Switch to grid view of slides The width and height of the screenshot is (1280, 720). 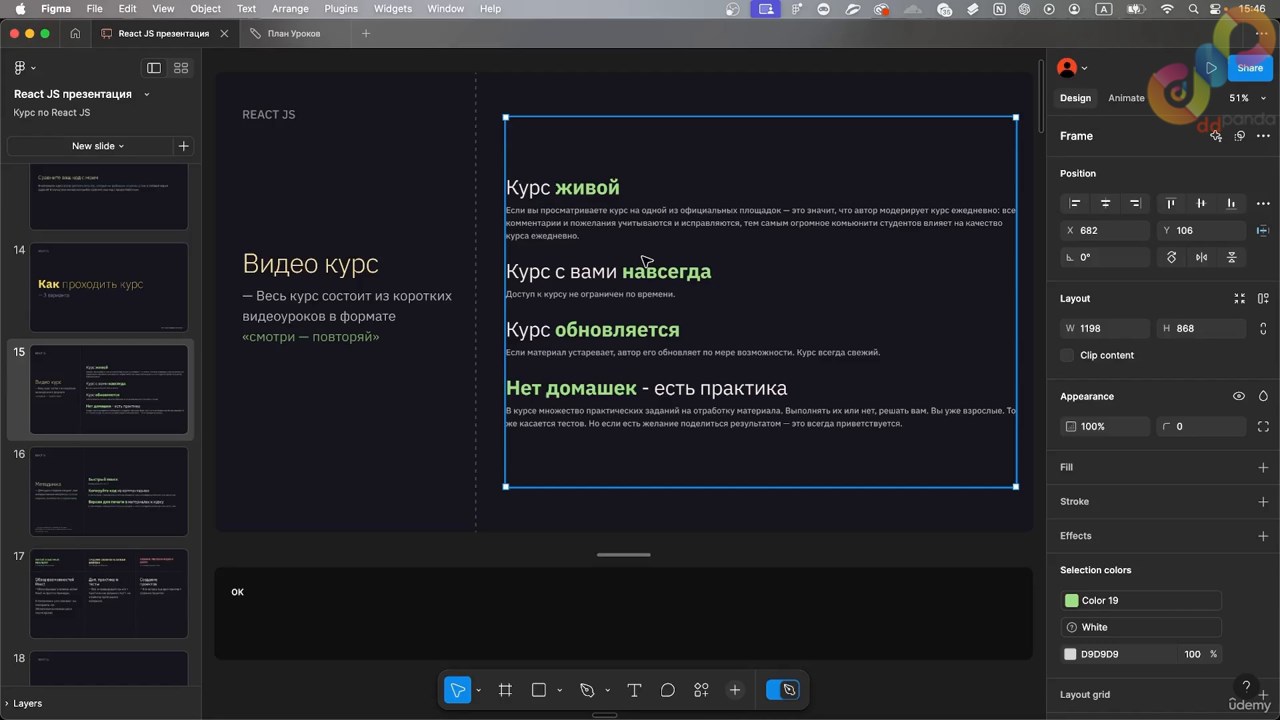tap(181, 68)
